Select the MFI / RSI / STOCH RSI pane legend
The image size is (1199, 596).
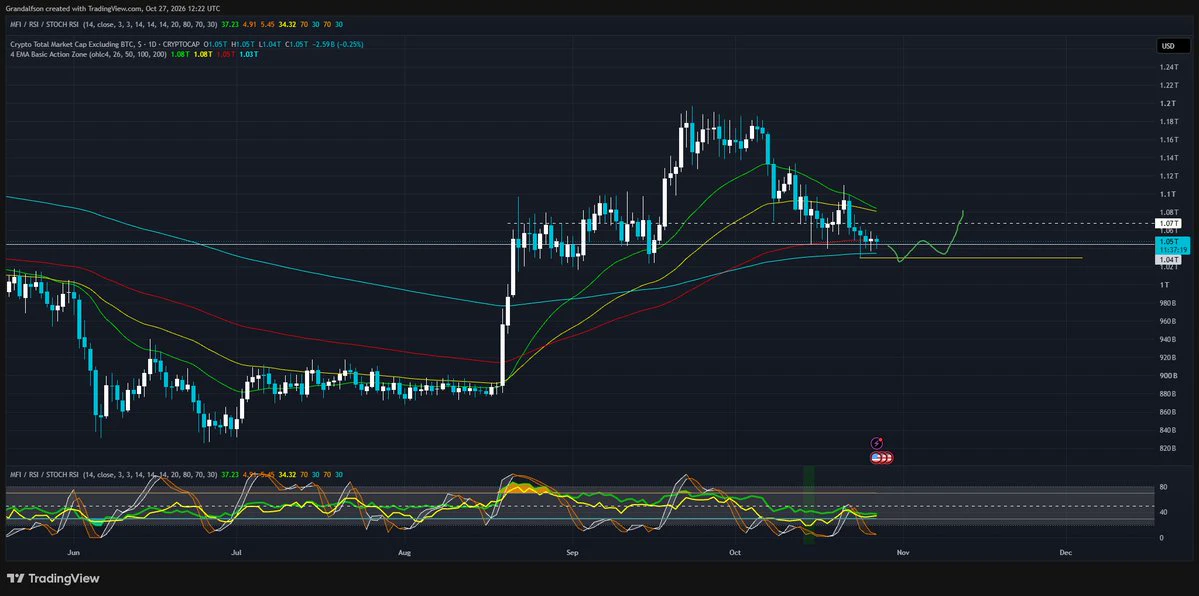[x=44, y=475]
